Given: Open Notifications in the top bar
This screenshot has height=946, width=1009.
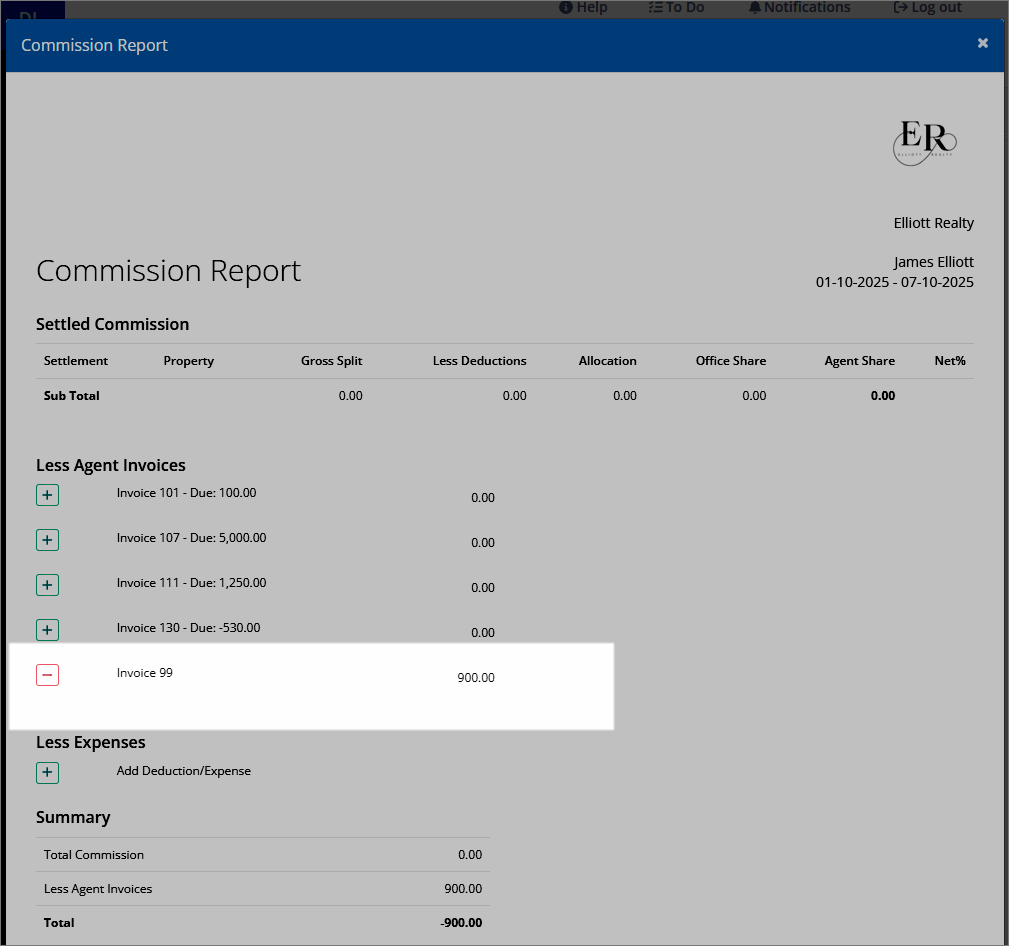Looking at the screenshot, I should tap(799, 8).
